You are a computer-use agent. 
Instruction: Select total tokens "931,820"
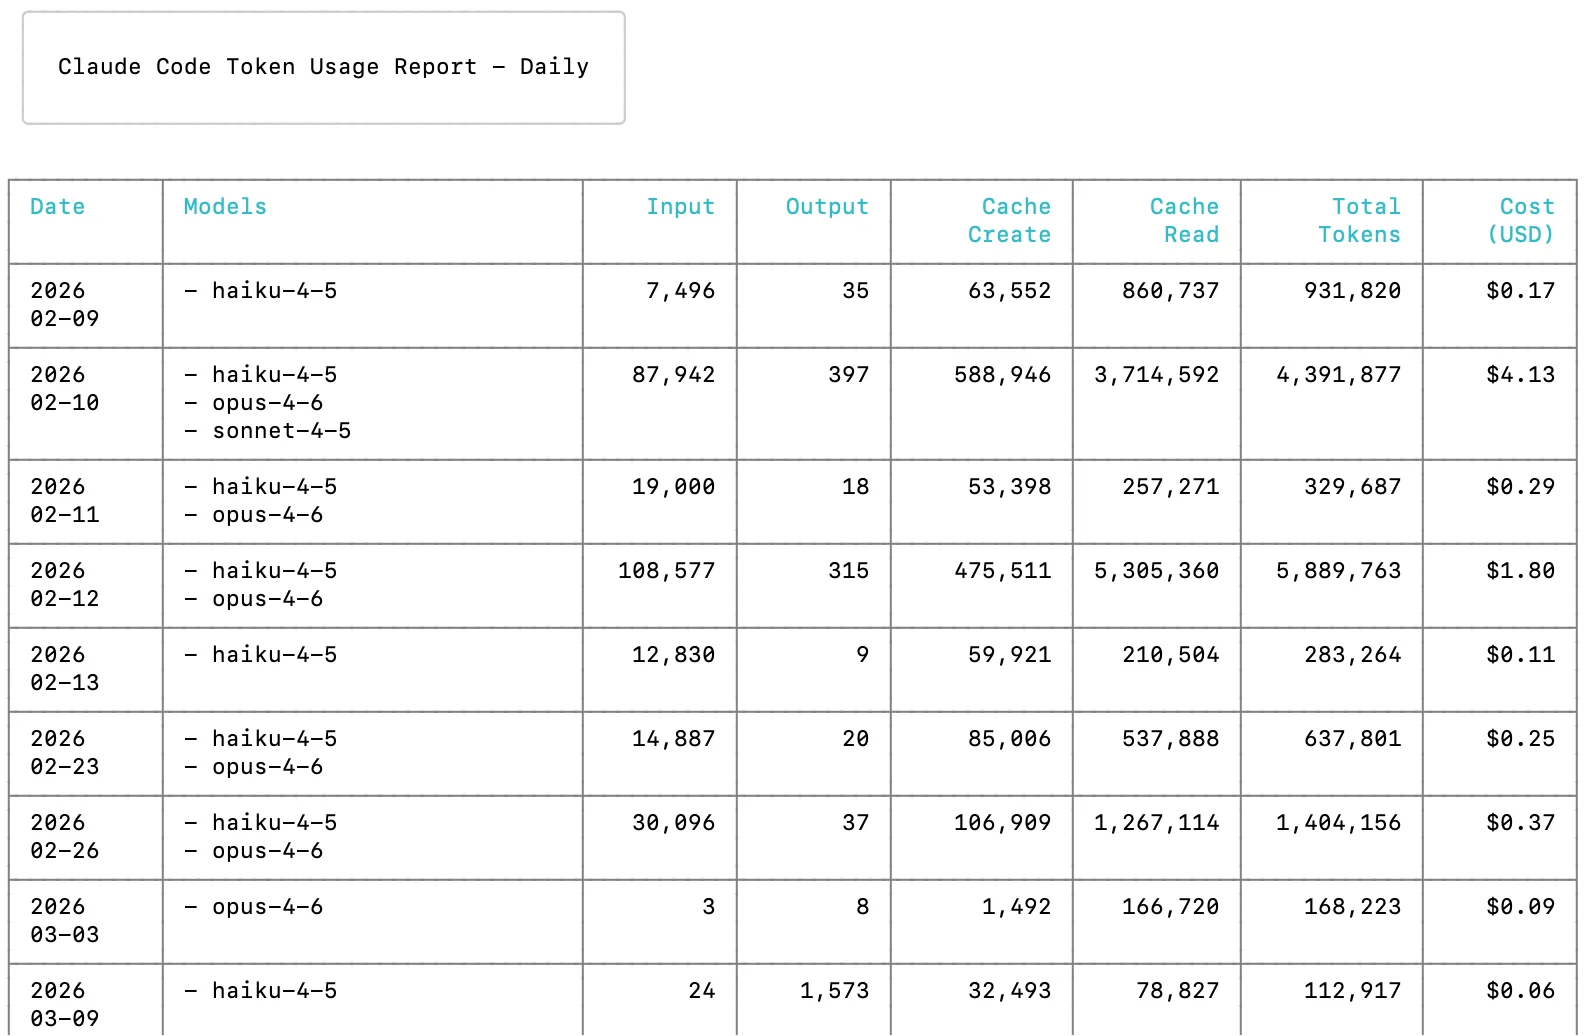1352,291
